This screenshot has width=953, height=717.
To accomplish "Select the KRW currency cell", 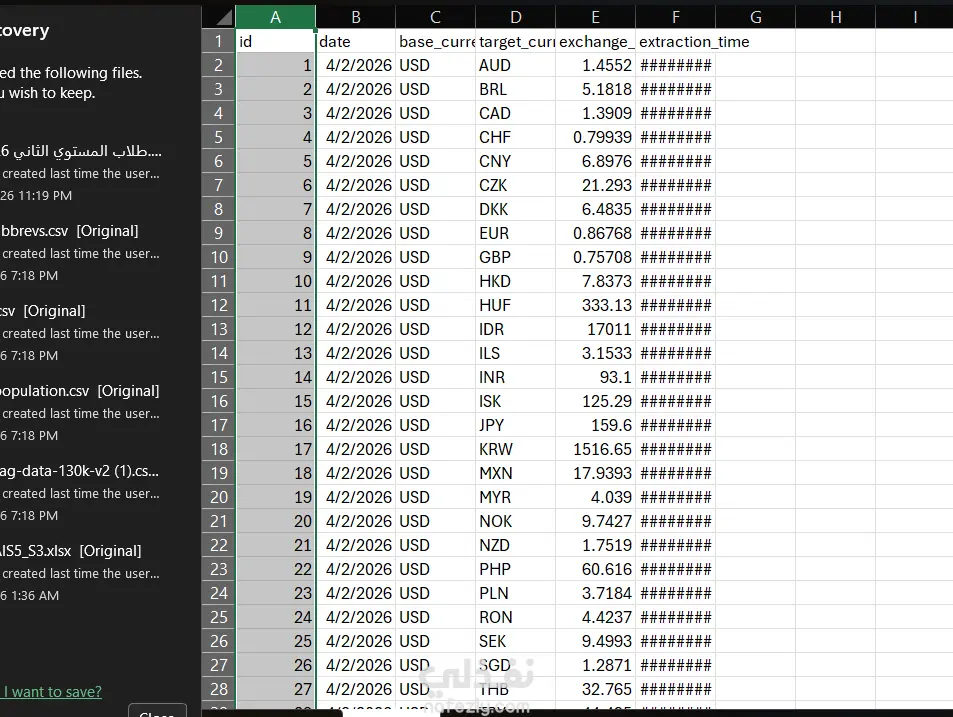I will pos(515,449).
